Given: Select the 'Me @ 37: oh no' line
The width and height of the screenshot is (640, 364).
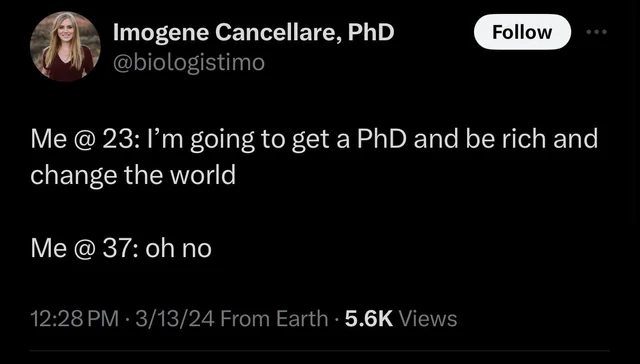Looking at the screenshot, I should 121,249.
